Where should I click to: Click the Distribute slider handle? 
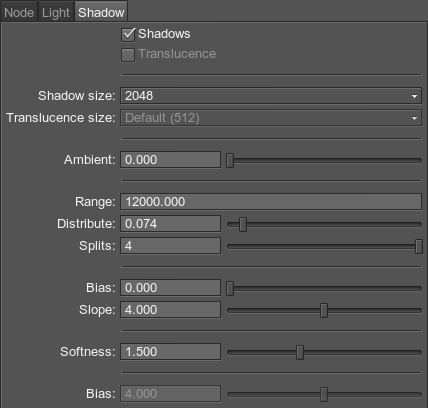[243, 224]
